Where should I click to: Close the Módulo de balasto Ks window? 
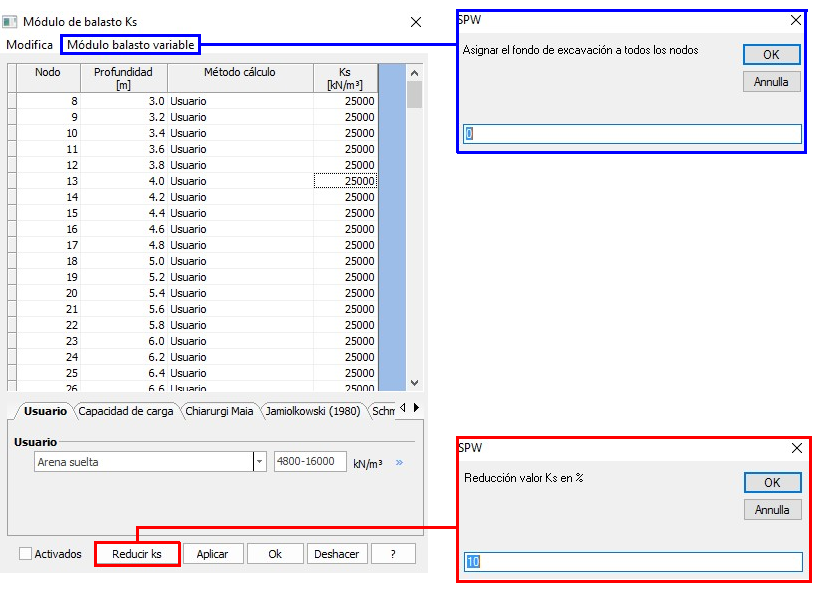click(416, 22)
